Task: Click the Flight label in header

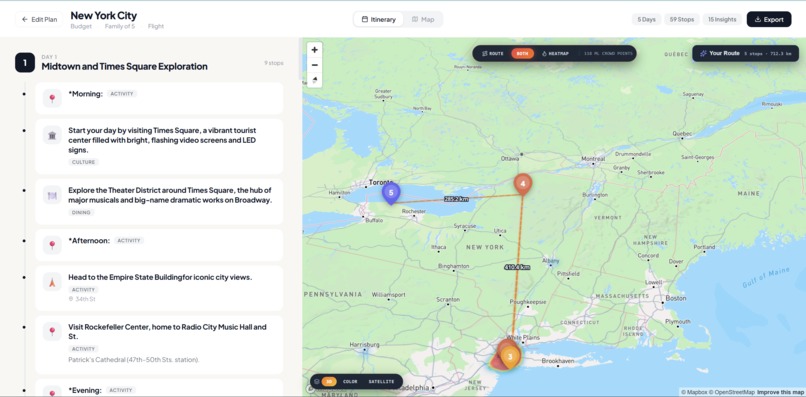Action: [156, 26]
